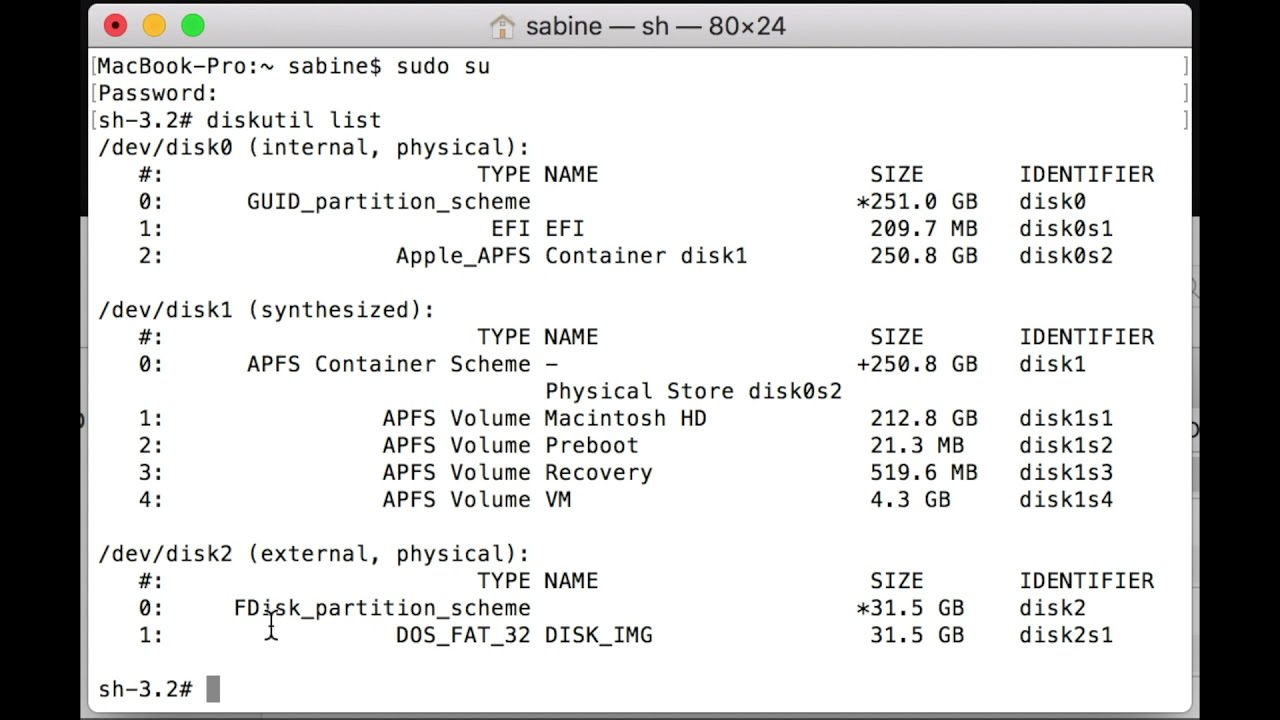This screenshot has height=720, width=1280.
Task: Click the FDisk_partition_scheme type text
Action: point(382,608)
